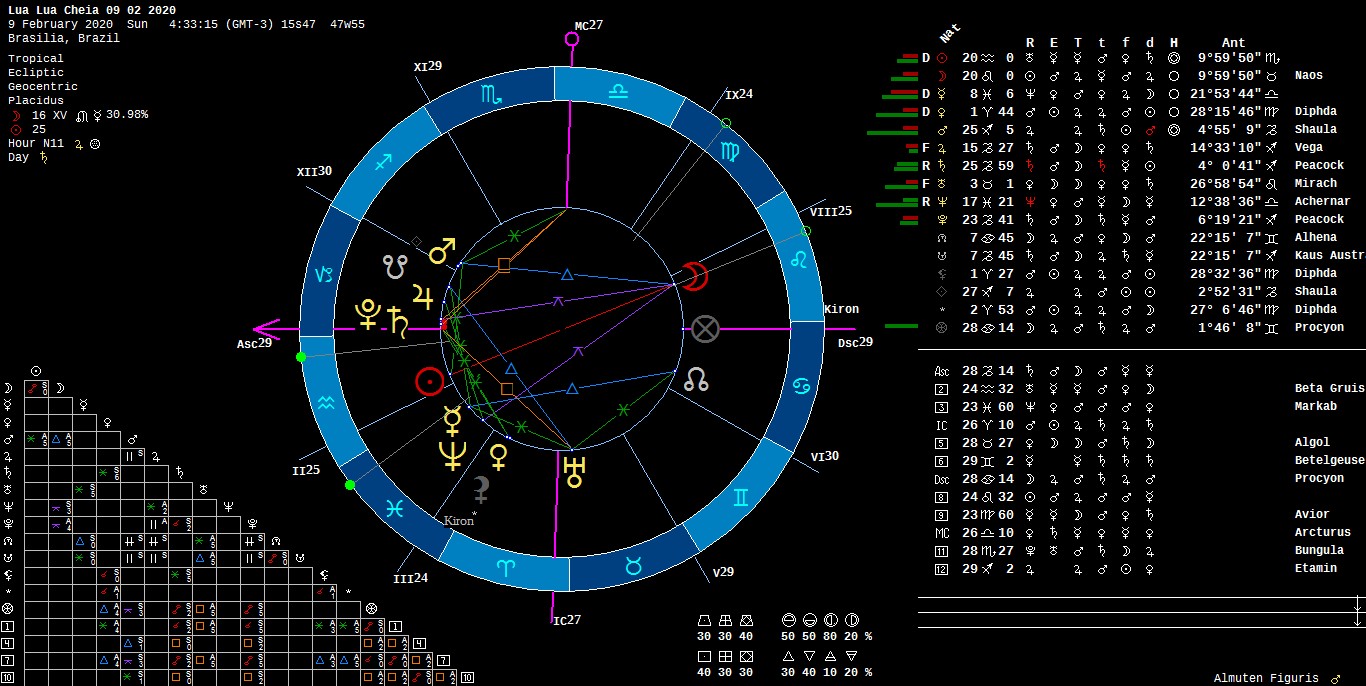Click the barred air triangle icon above 10
This screenshot has width=1366, height=686.
point(829,657)
